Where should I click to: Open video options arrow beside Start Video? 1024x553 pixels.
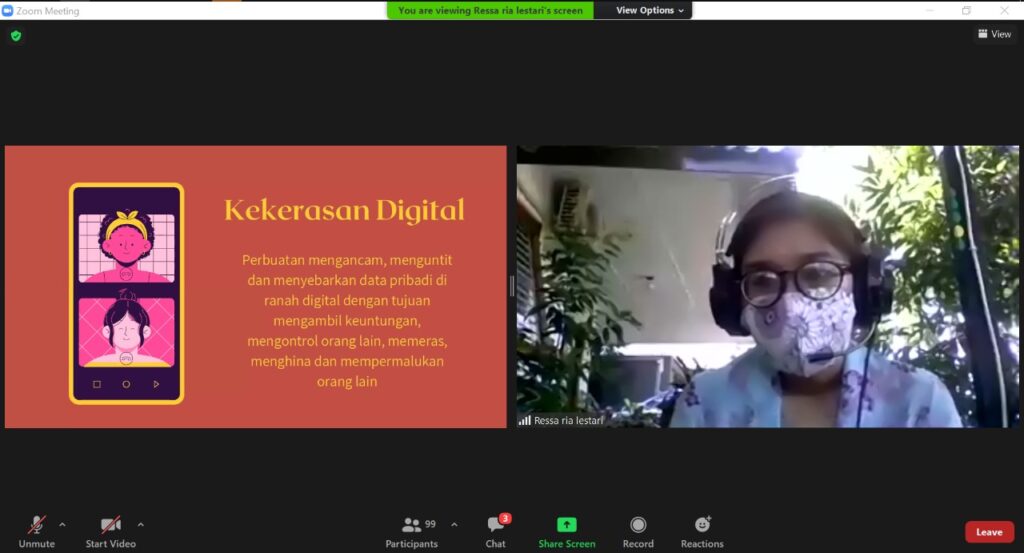point(140,524)
